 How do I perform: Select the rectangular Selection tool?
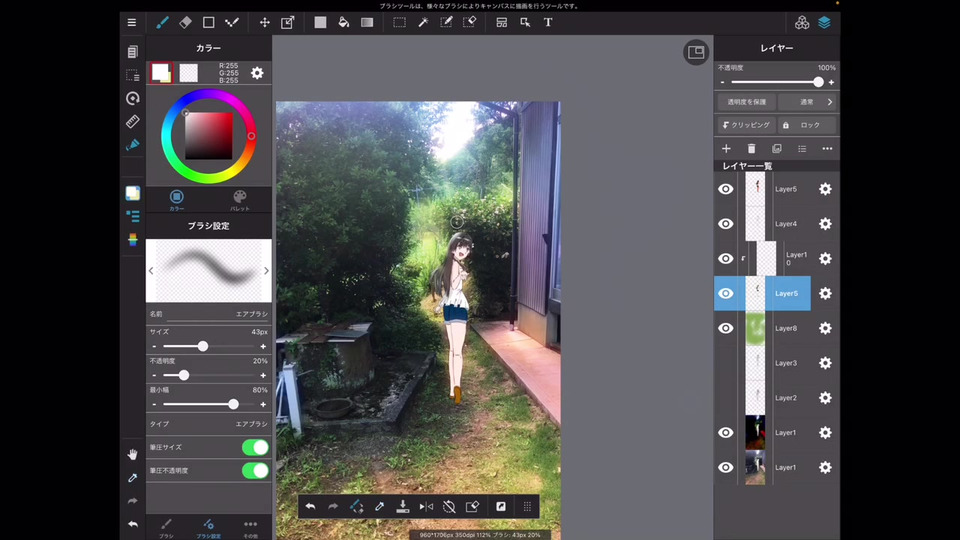click(399, 23)
